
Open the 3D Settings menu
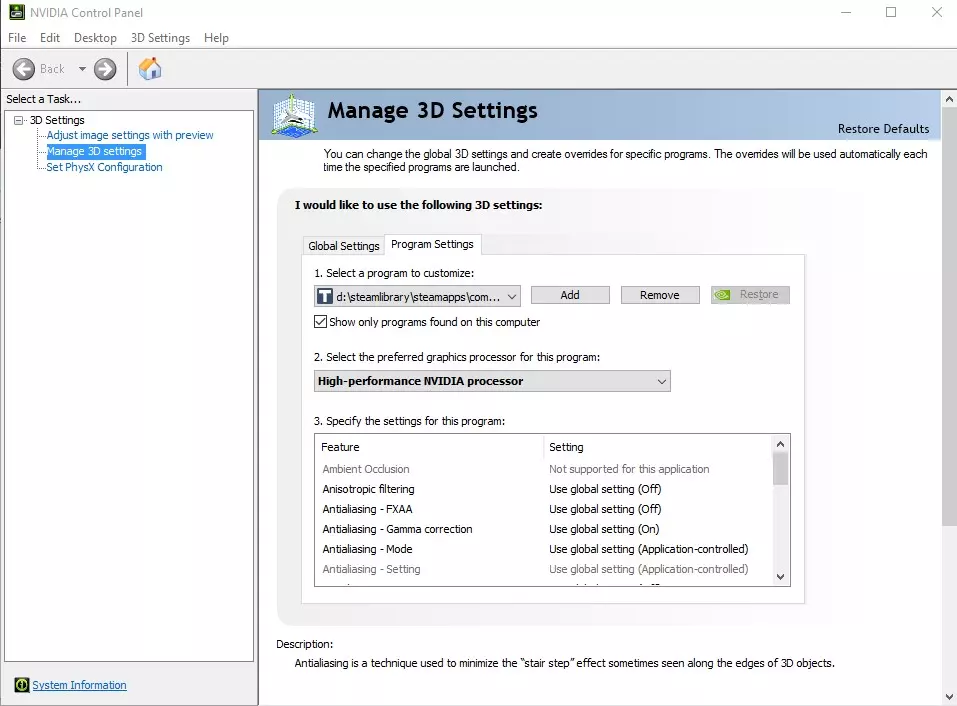pos(160,38)
